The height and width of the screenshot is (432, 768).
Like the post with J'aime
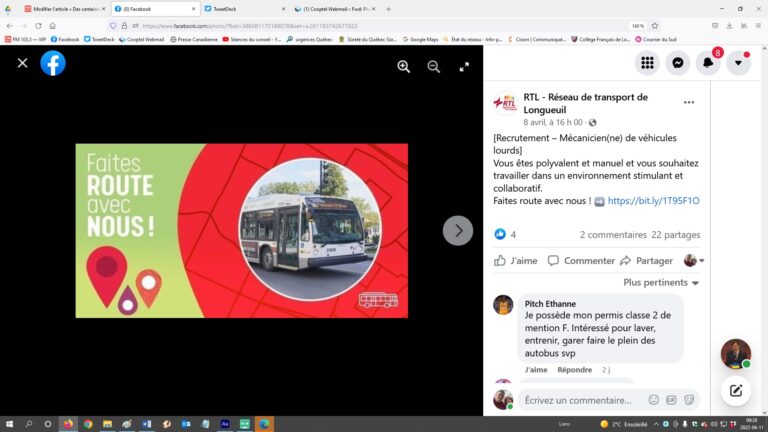pos(516,261)
